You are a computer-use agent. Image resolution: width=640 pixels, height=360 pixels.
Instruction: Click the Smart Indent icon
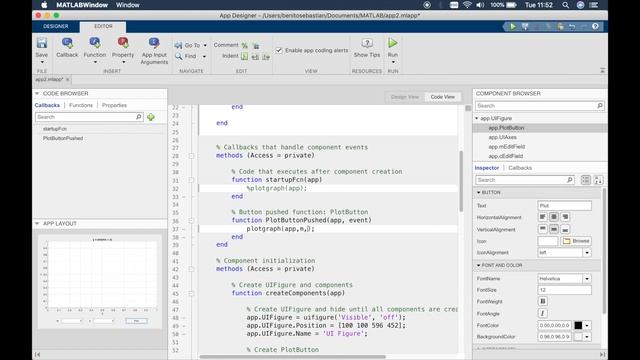click(x=244, y=56)
